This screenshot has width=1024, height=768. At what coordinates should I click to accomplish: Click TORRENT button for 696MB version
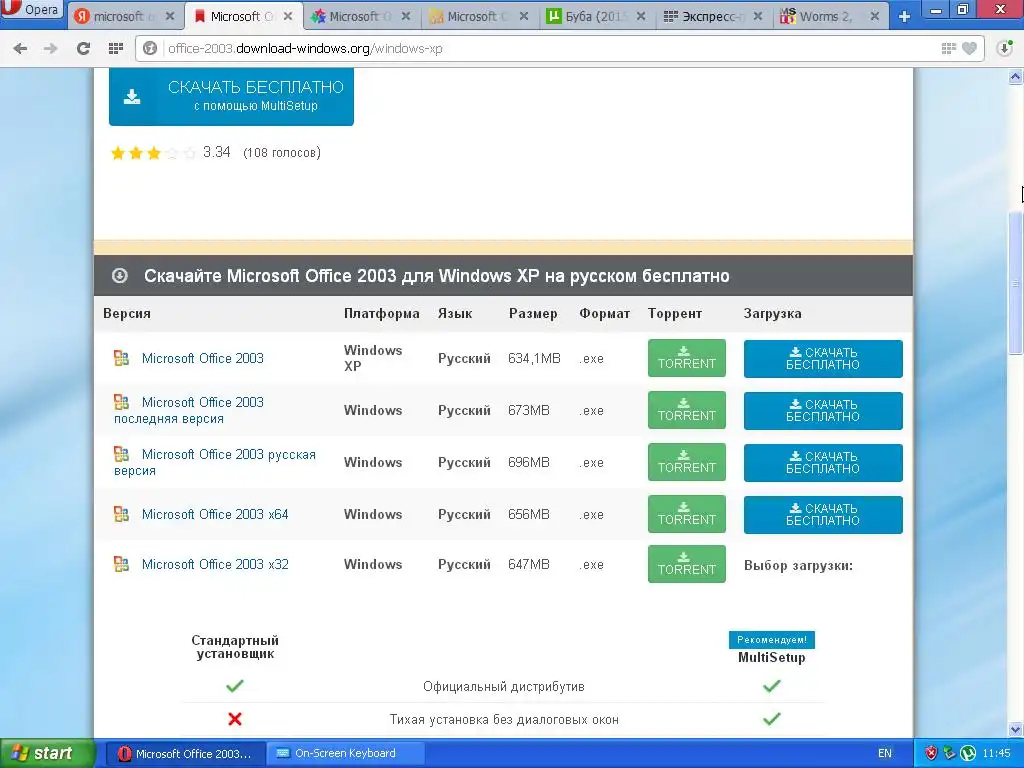pos(686,462)
